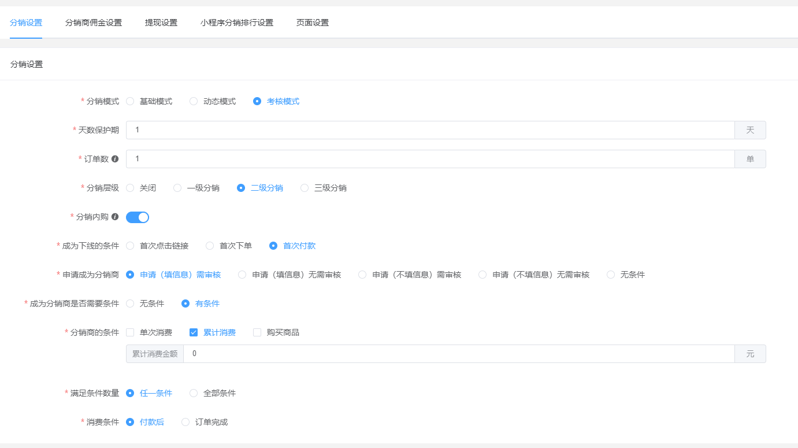Open the 分销商佣金设置 tab
Image resolution: width=798 pixels, height=448 pixels.
(x=93, y=22)
